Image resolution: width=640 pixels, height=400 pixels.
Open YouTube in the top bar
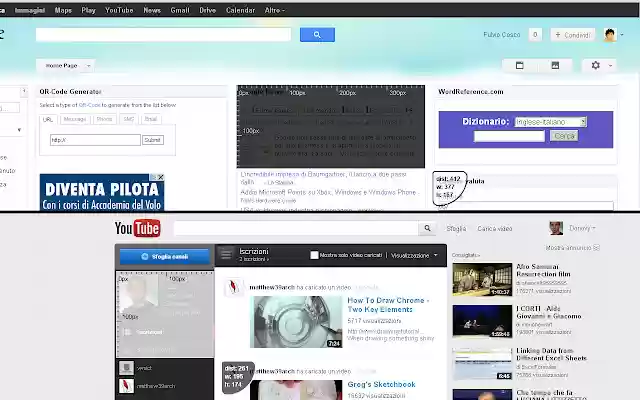(x=119, y=10)
